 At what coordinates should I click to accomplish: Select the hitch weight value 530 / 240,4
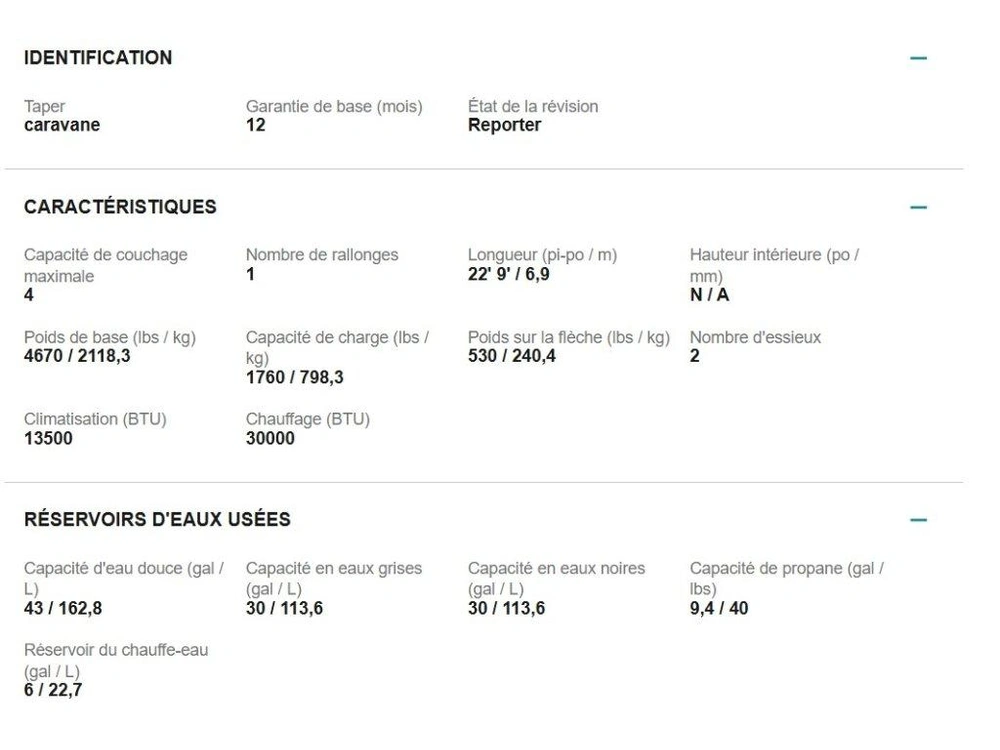512,356
